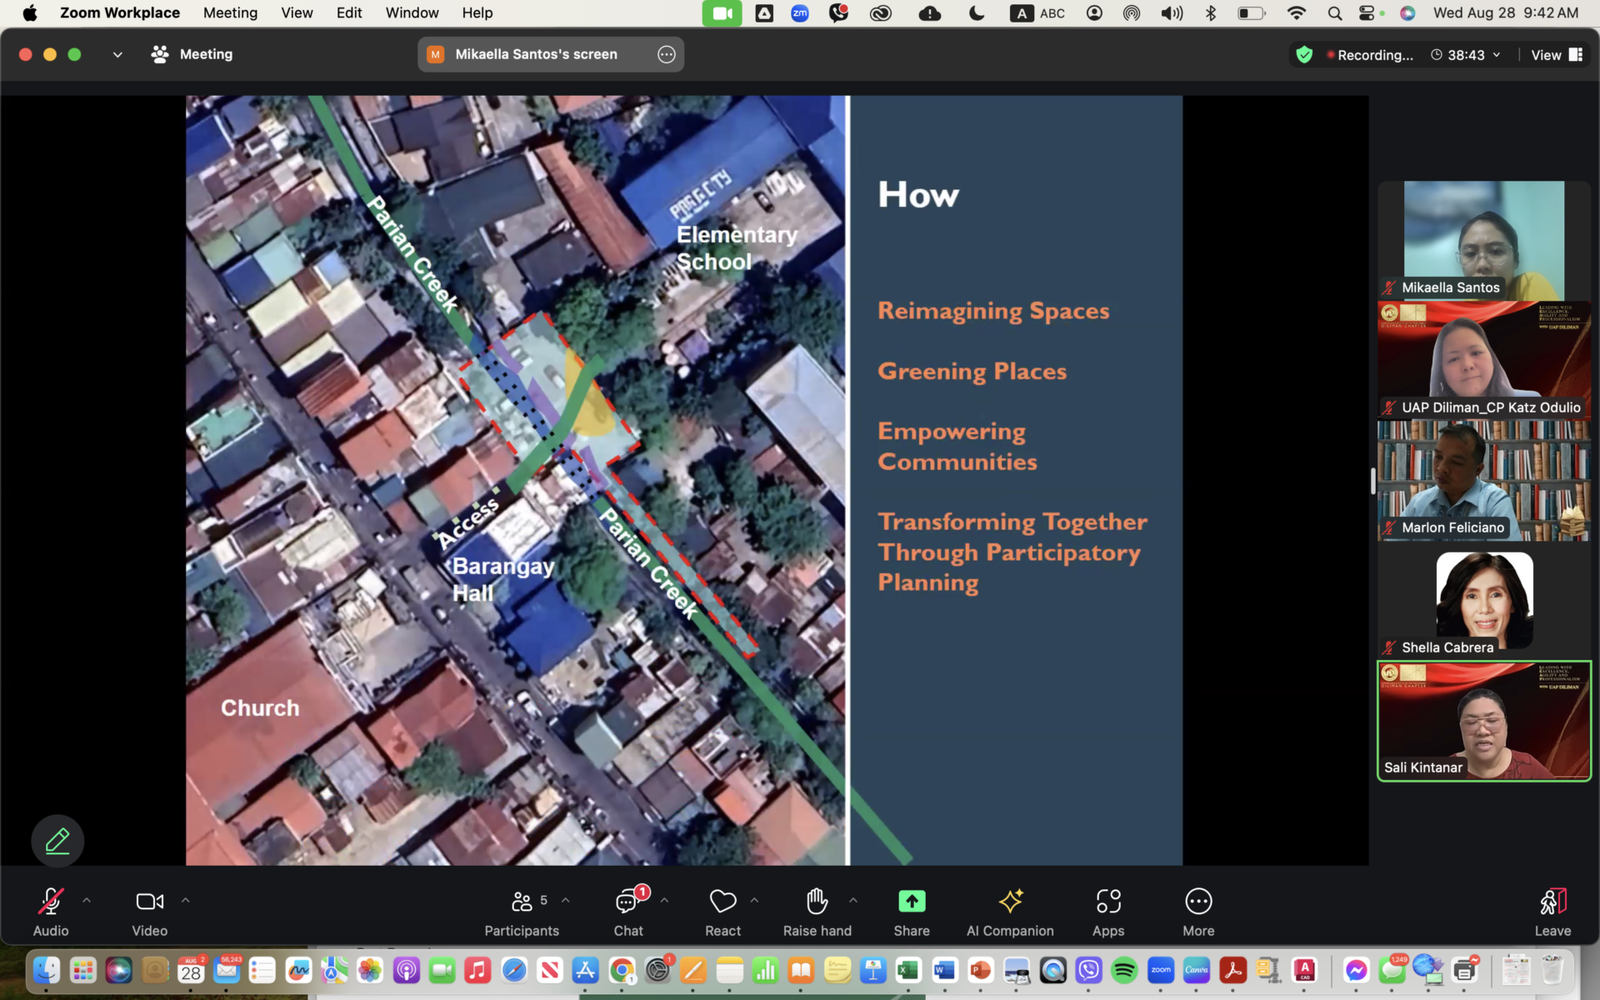
Task: Click the gallery panel collapse handle
Action: 1373,480
